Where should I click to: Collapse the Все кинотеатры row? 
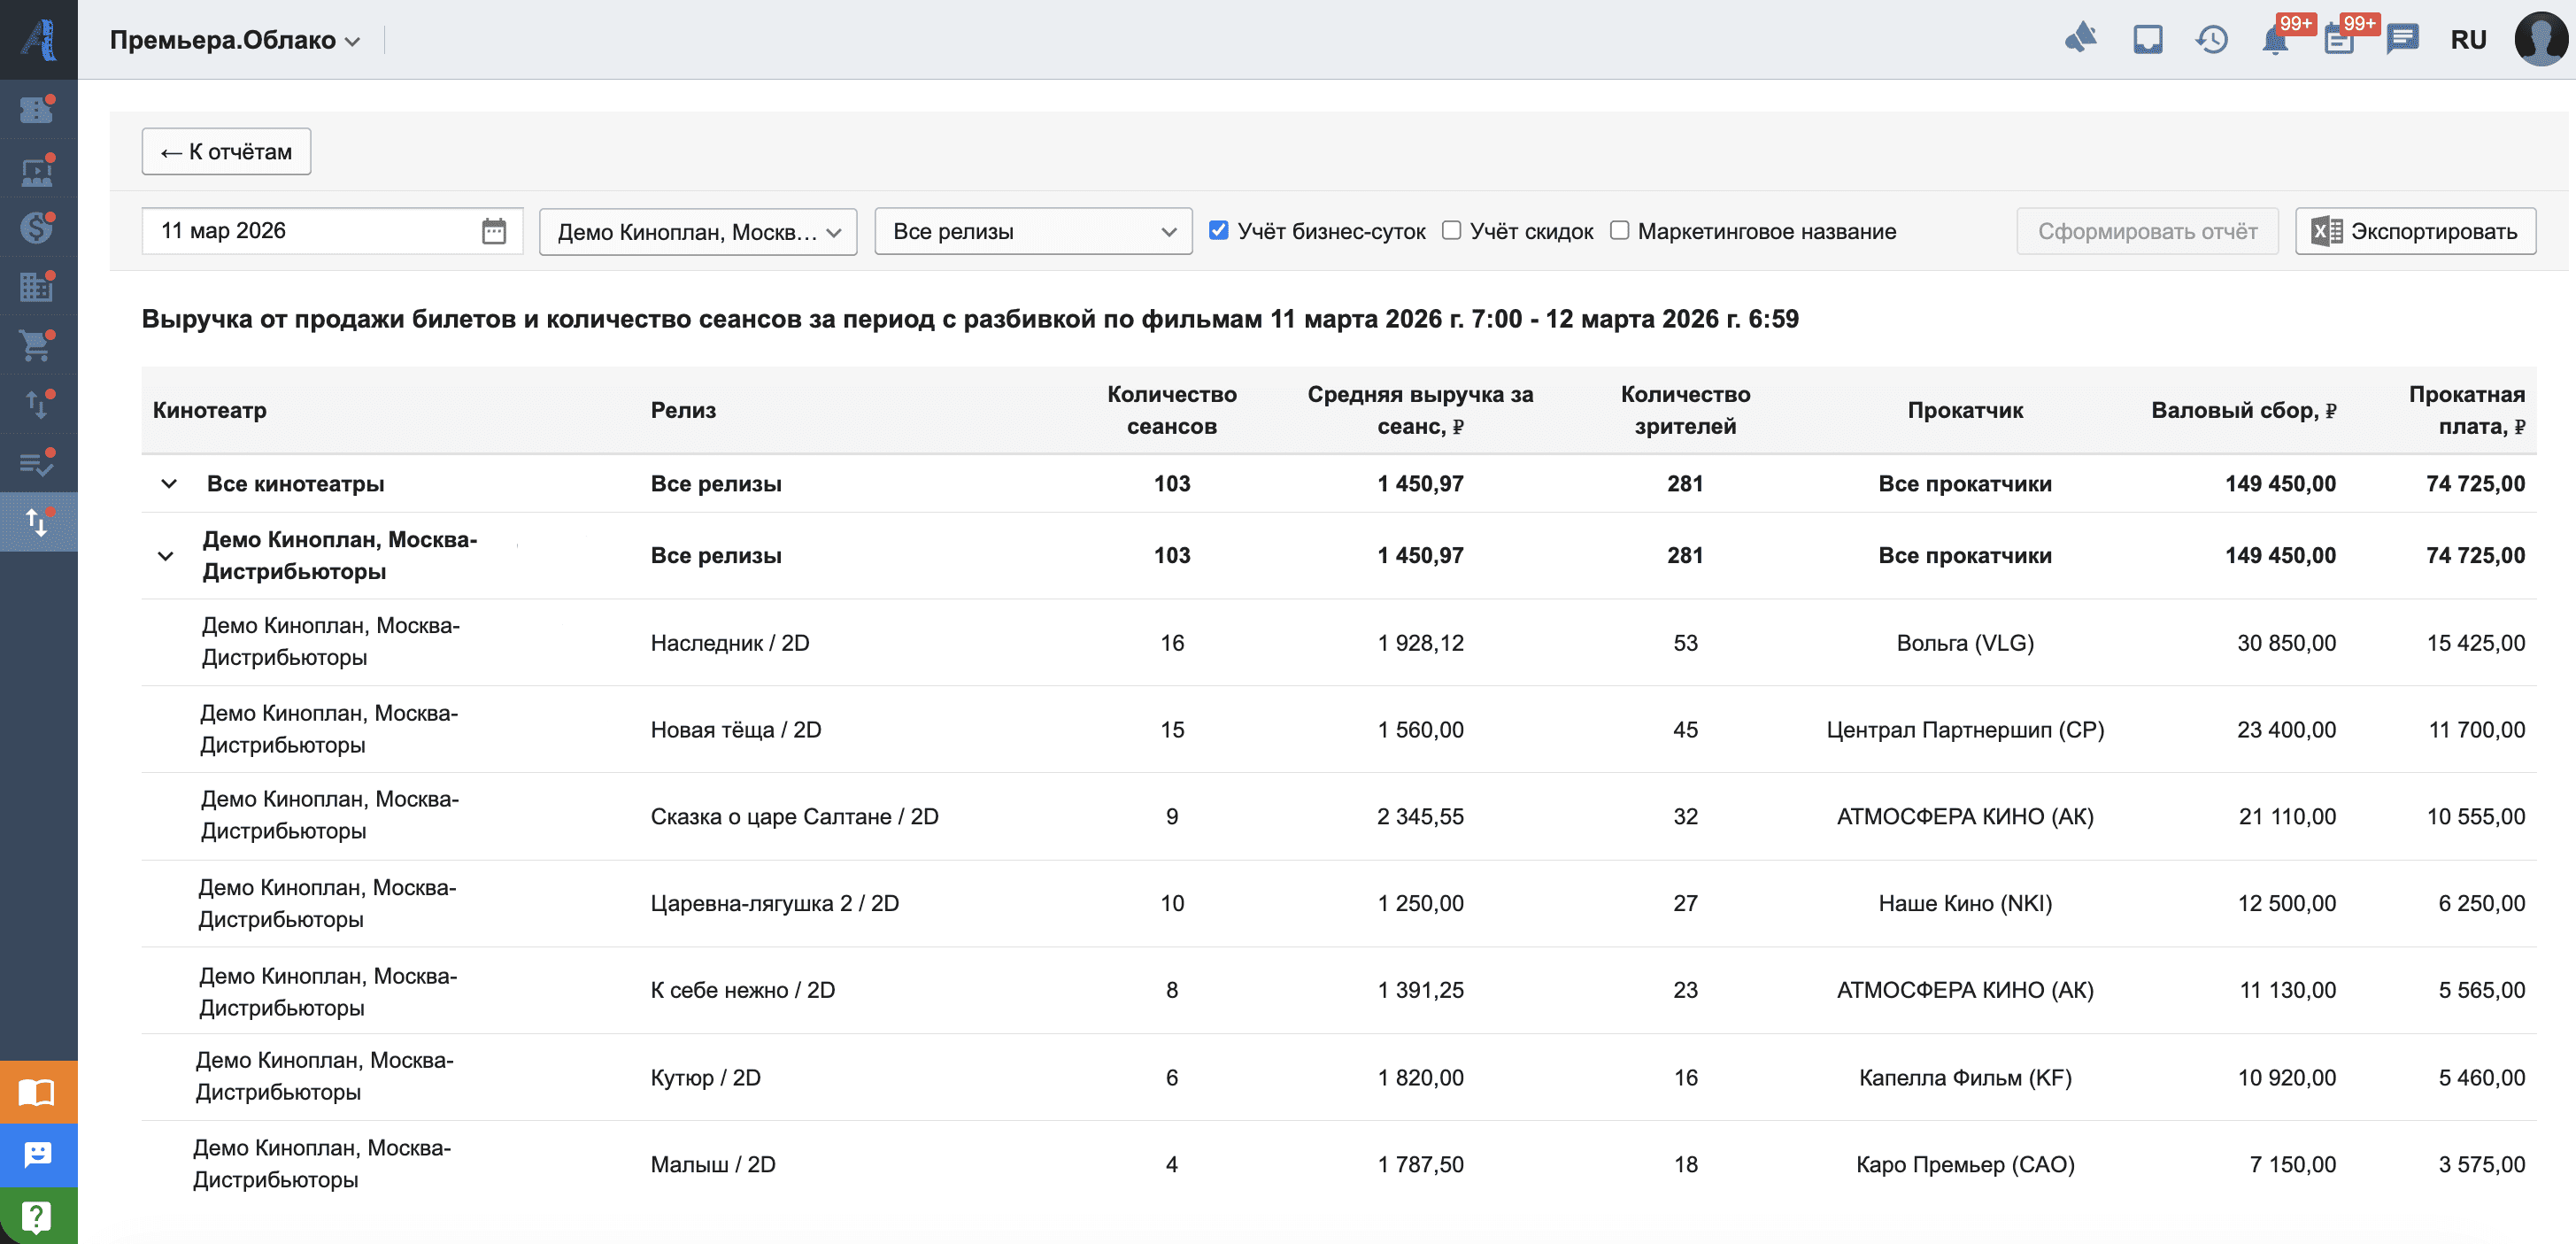[x=169, y=484]
